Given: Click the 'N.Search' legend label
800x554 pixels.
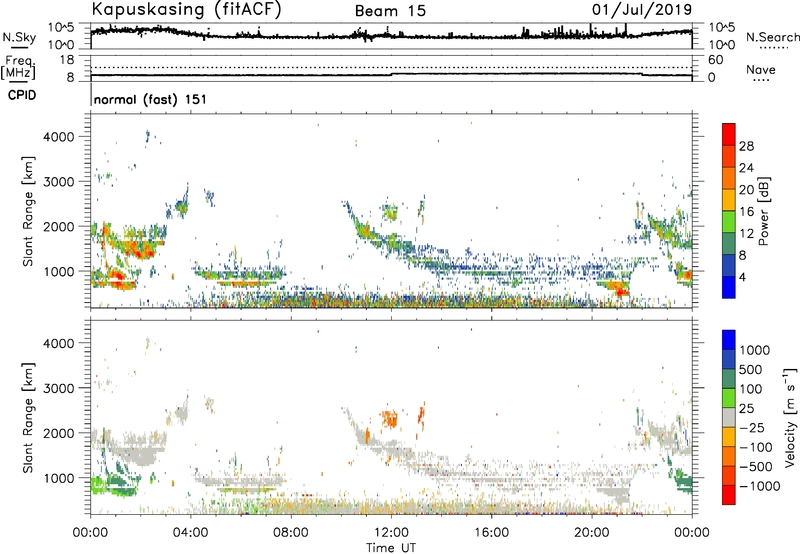Looking at the screenshot, I should 773,37.
